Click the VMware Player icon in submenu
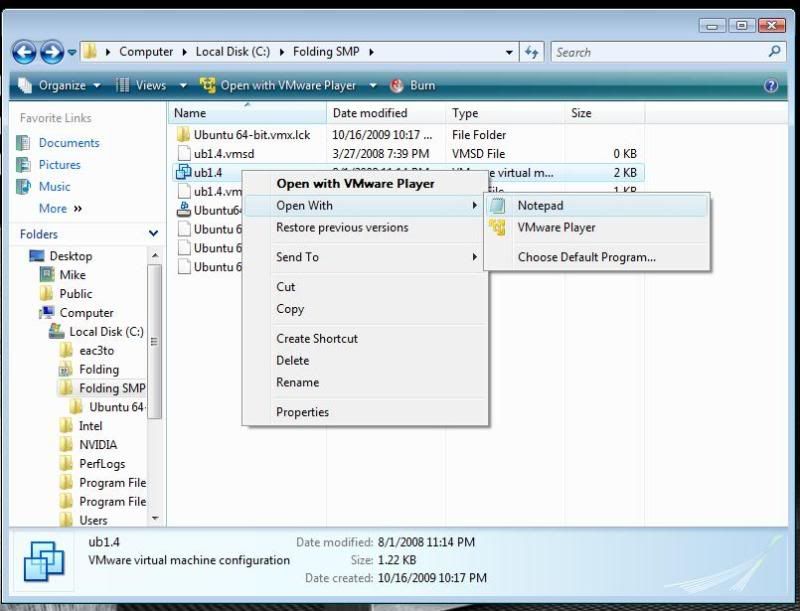Image resolution: width=800 pixels, height=611 pixels. [x=498, y=228]
